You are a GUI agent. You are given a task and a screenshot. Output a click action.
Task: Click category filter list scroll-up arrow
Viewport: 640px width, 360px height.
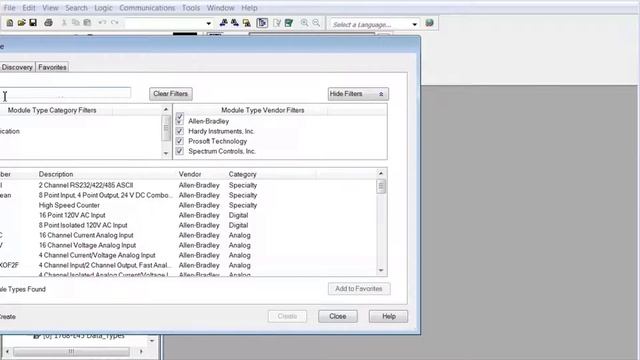166,109
